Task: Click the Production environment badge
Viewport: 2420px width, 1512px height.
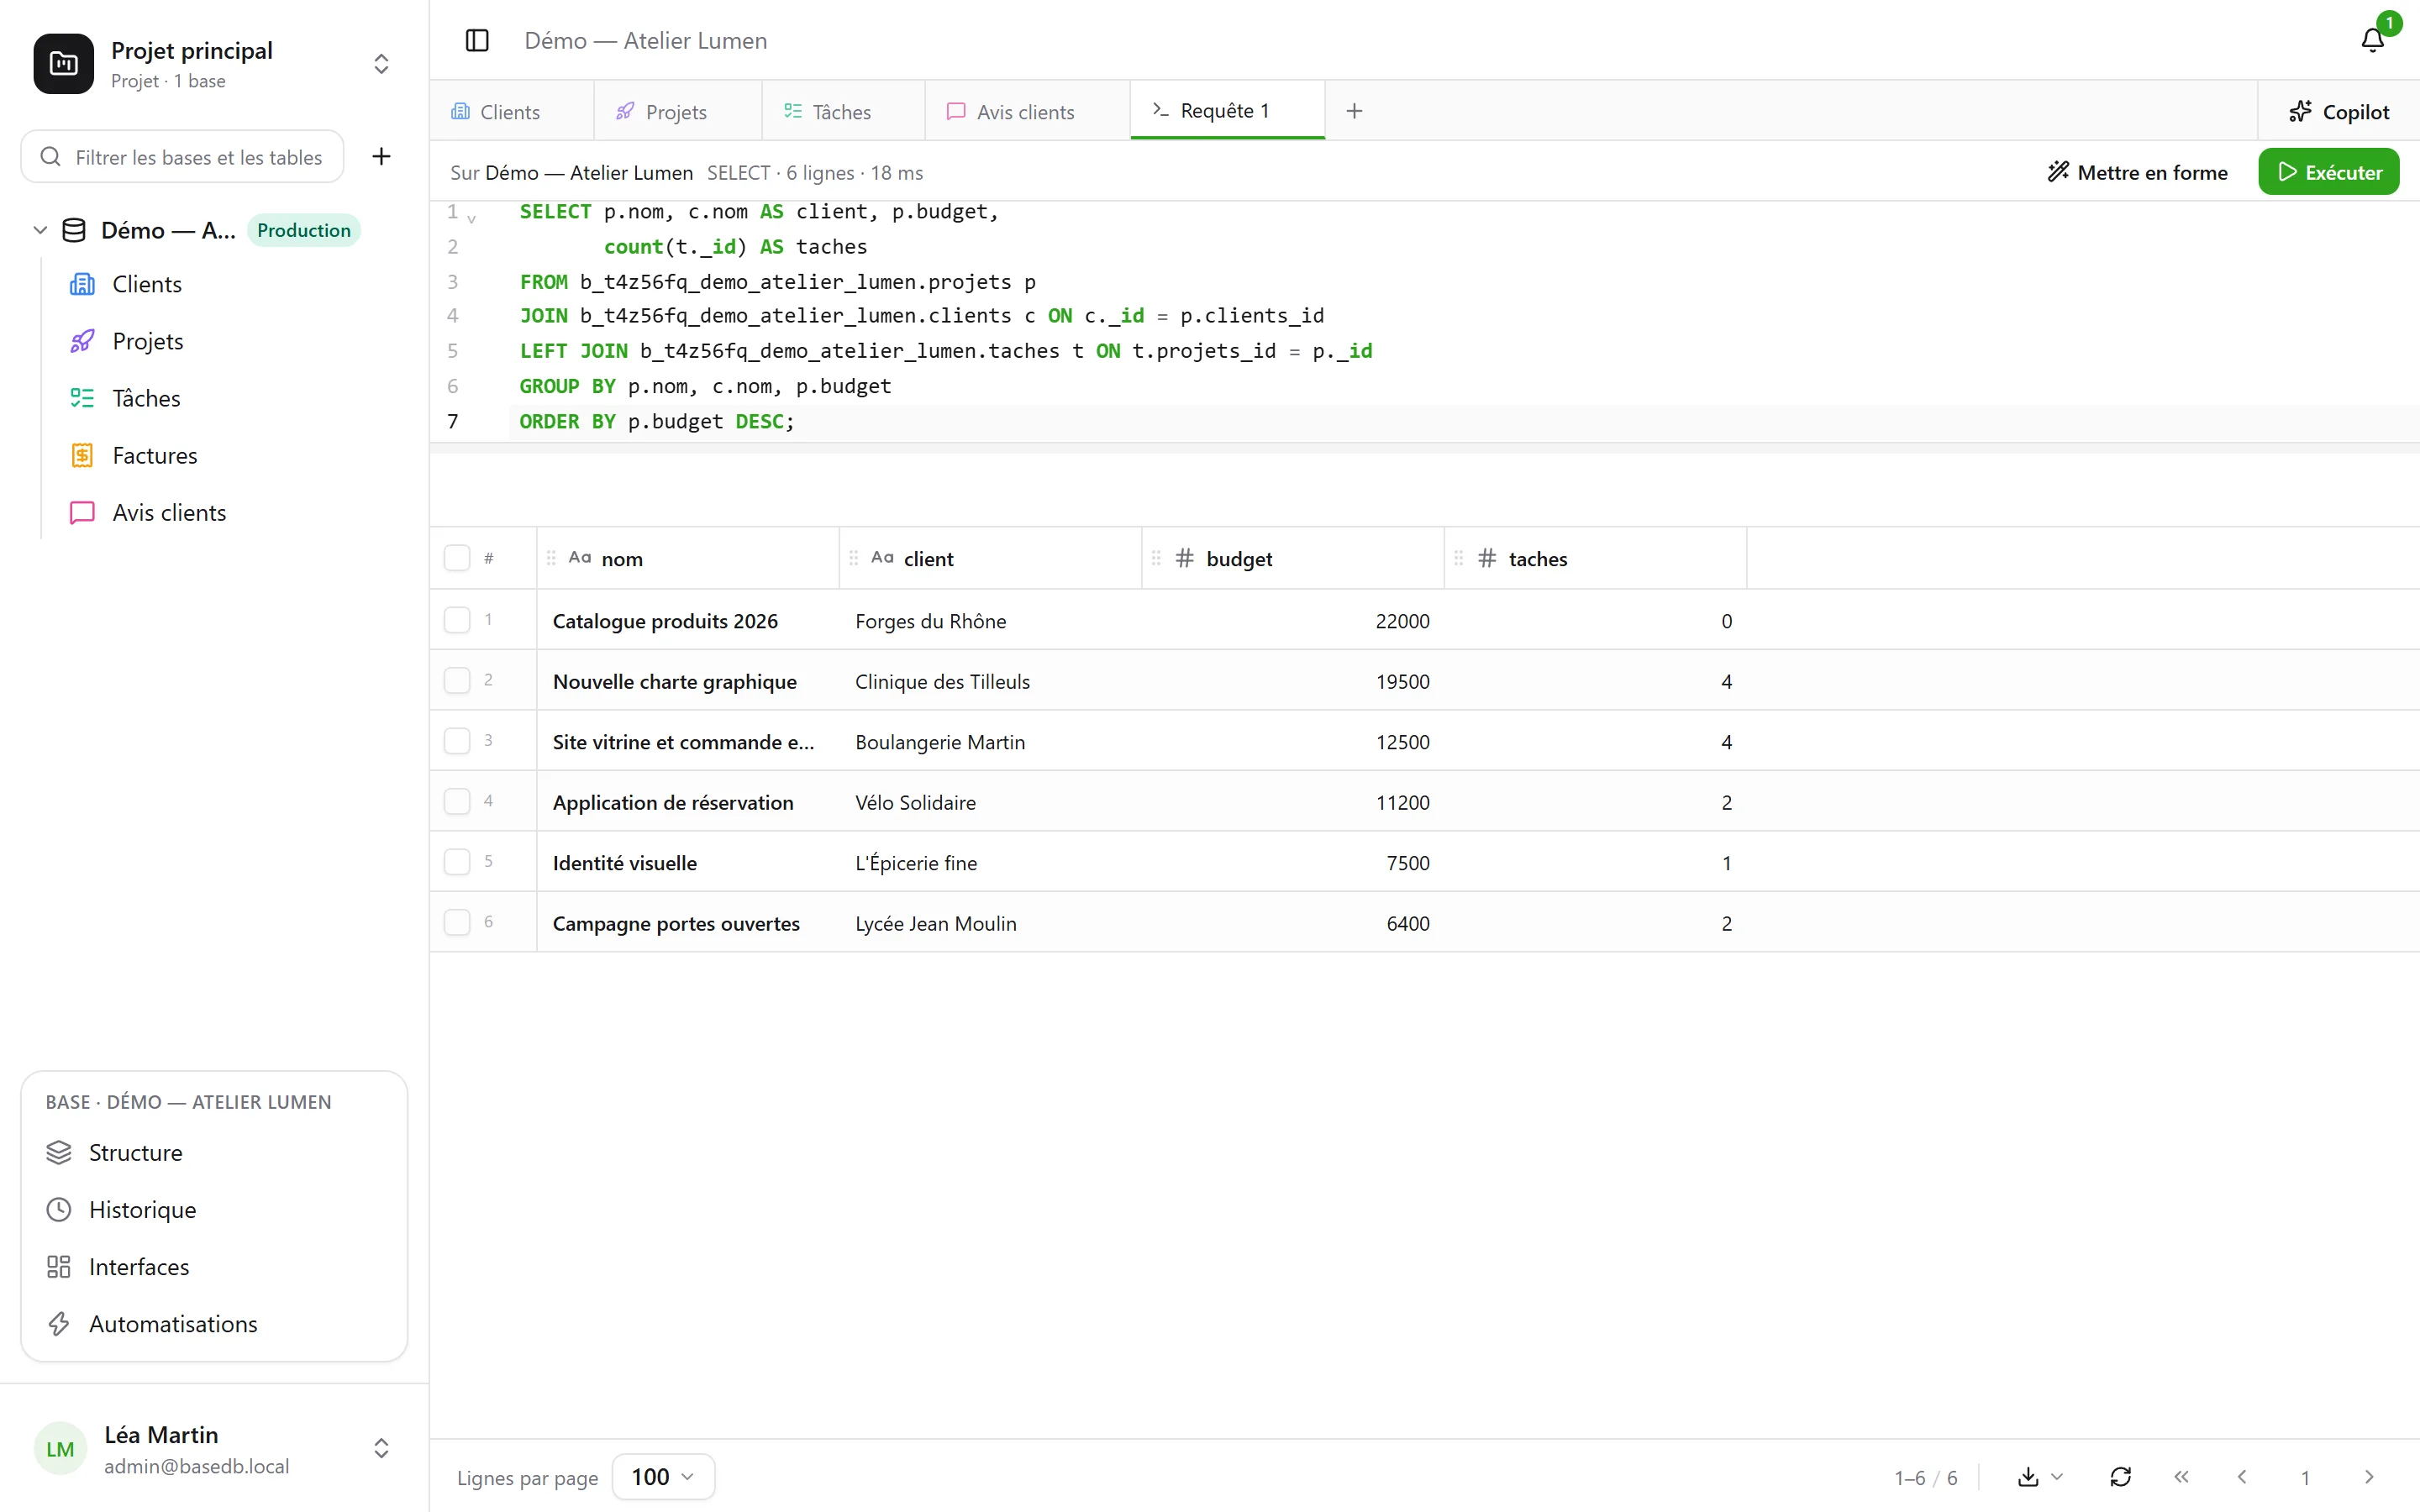Action: point(303,230)
